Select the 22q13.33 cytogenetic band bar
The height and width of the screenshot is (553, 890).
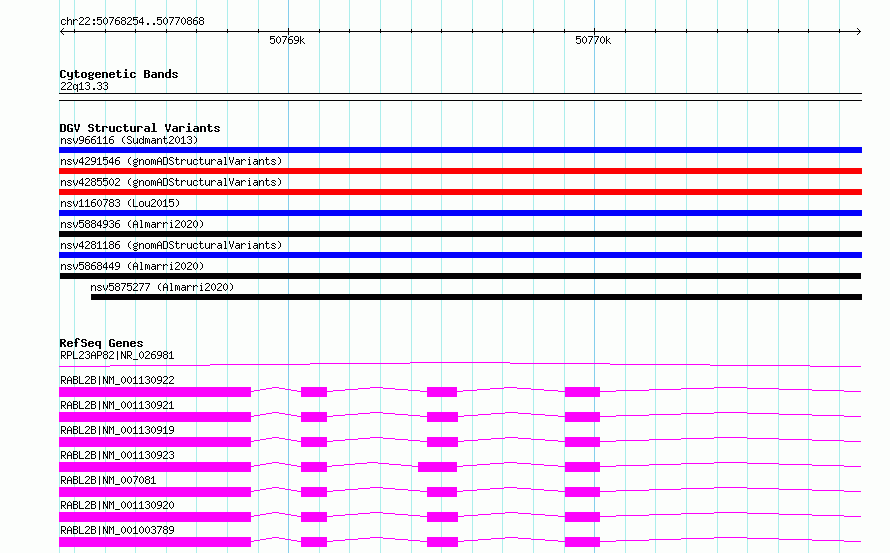point(460,97)
